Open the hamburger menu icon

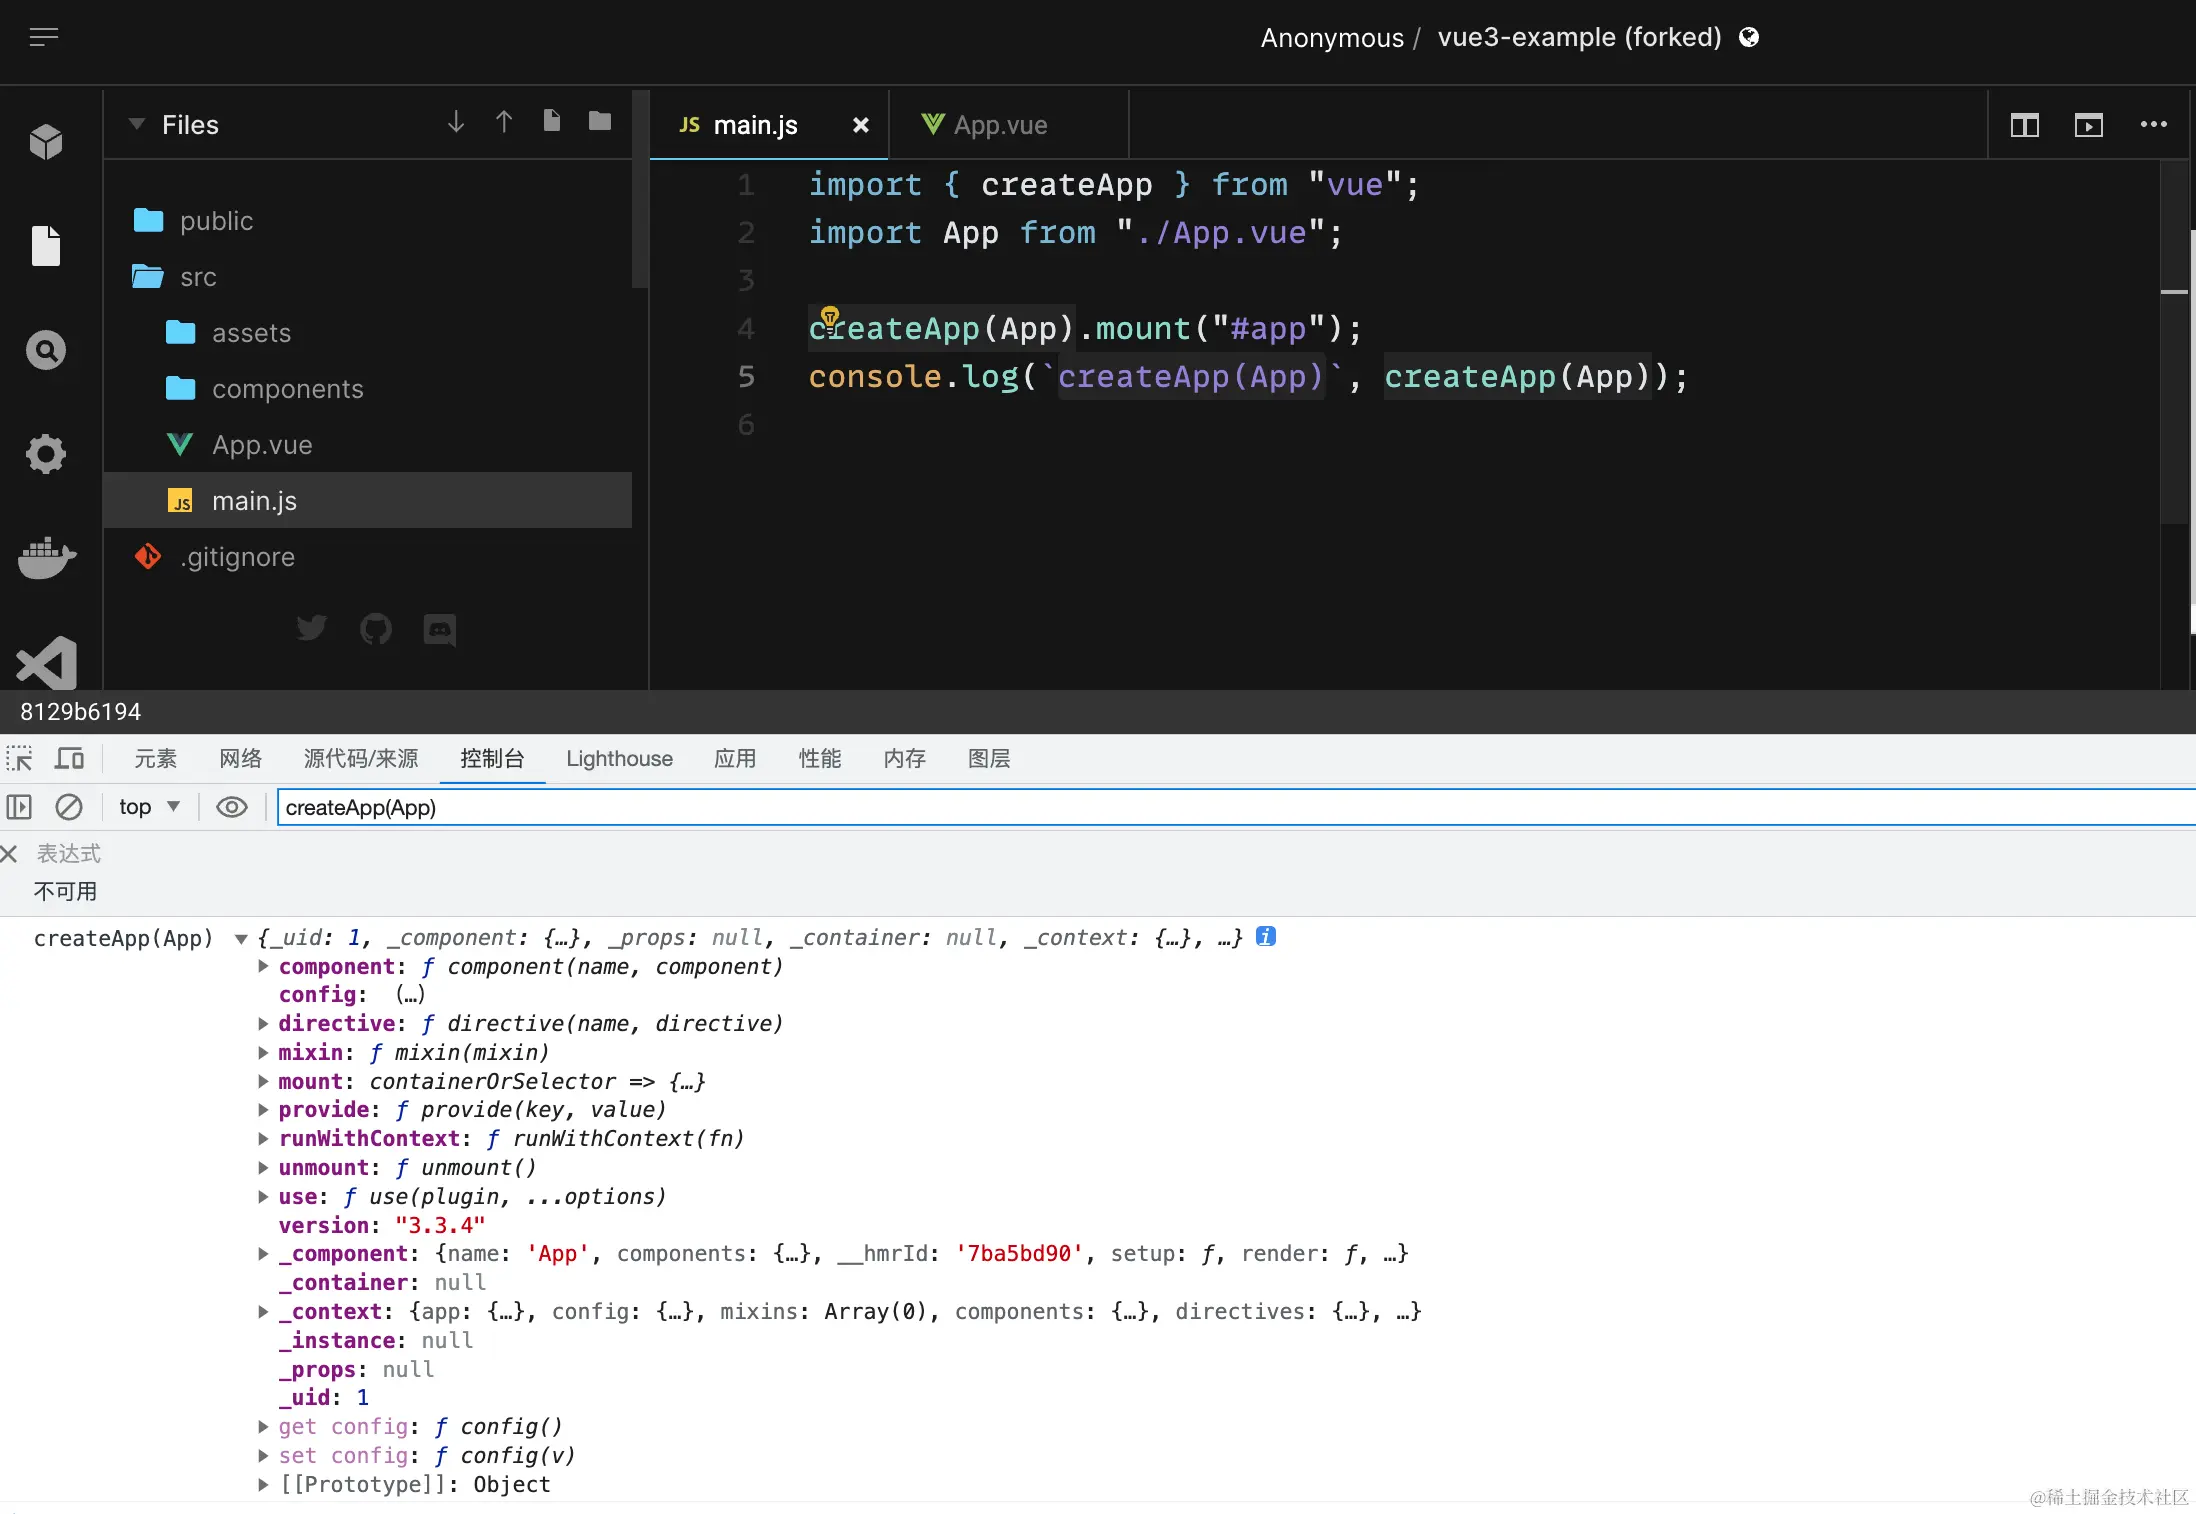44,38
